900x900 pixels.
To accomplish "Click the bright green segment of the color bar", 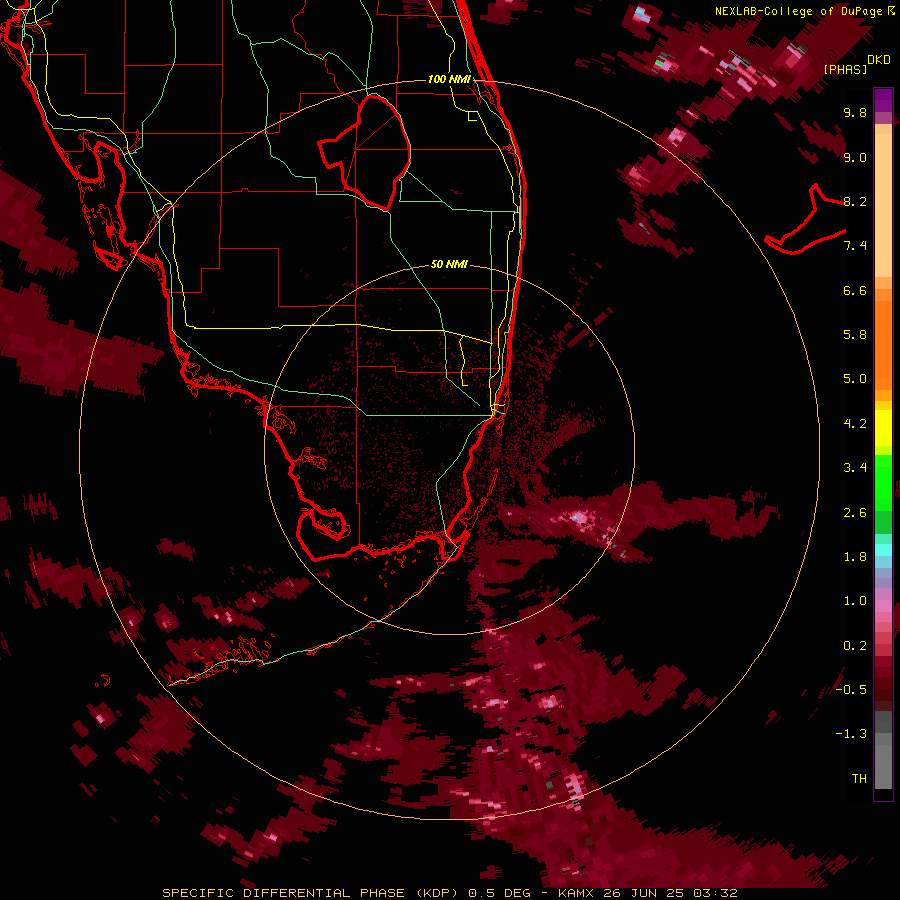I will (883, 482).
